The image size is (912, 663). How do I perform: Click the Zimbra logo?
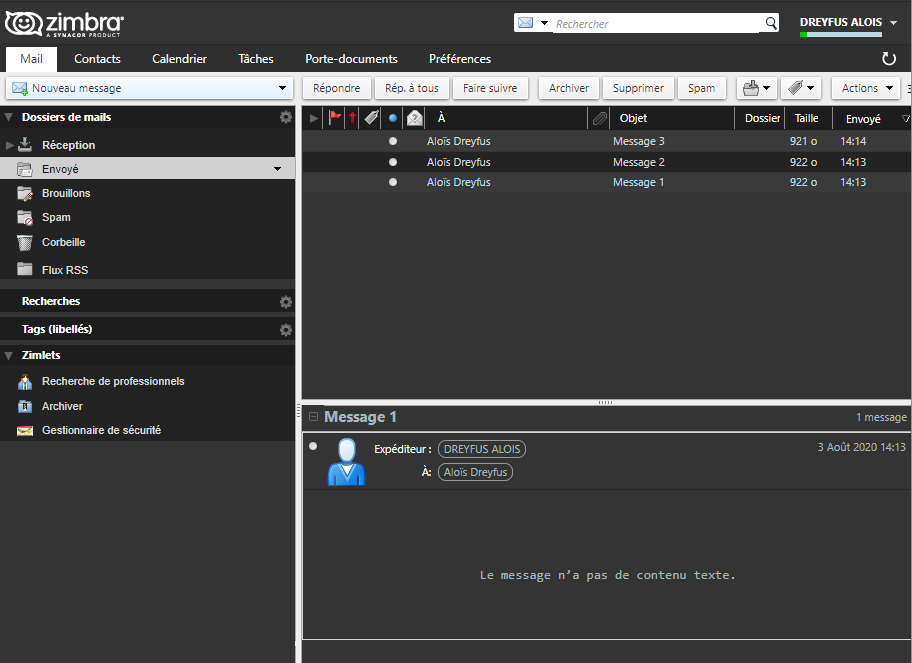click(64, 24)
